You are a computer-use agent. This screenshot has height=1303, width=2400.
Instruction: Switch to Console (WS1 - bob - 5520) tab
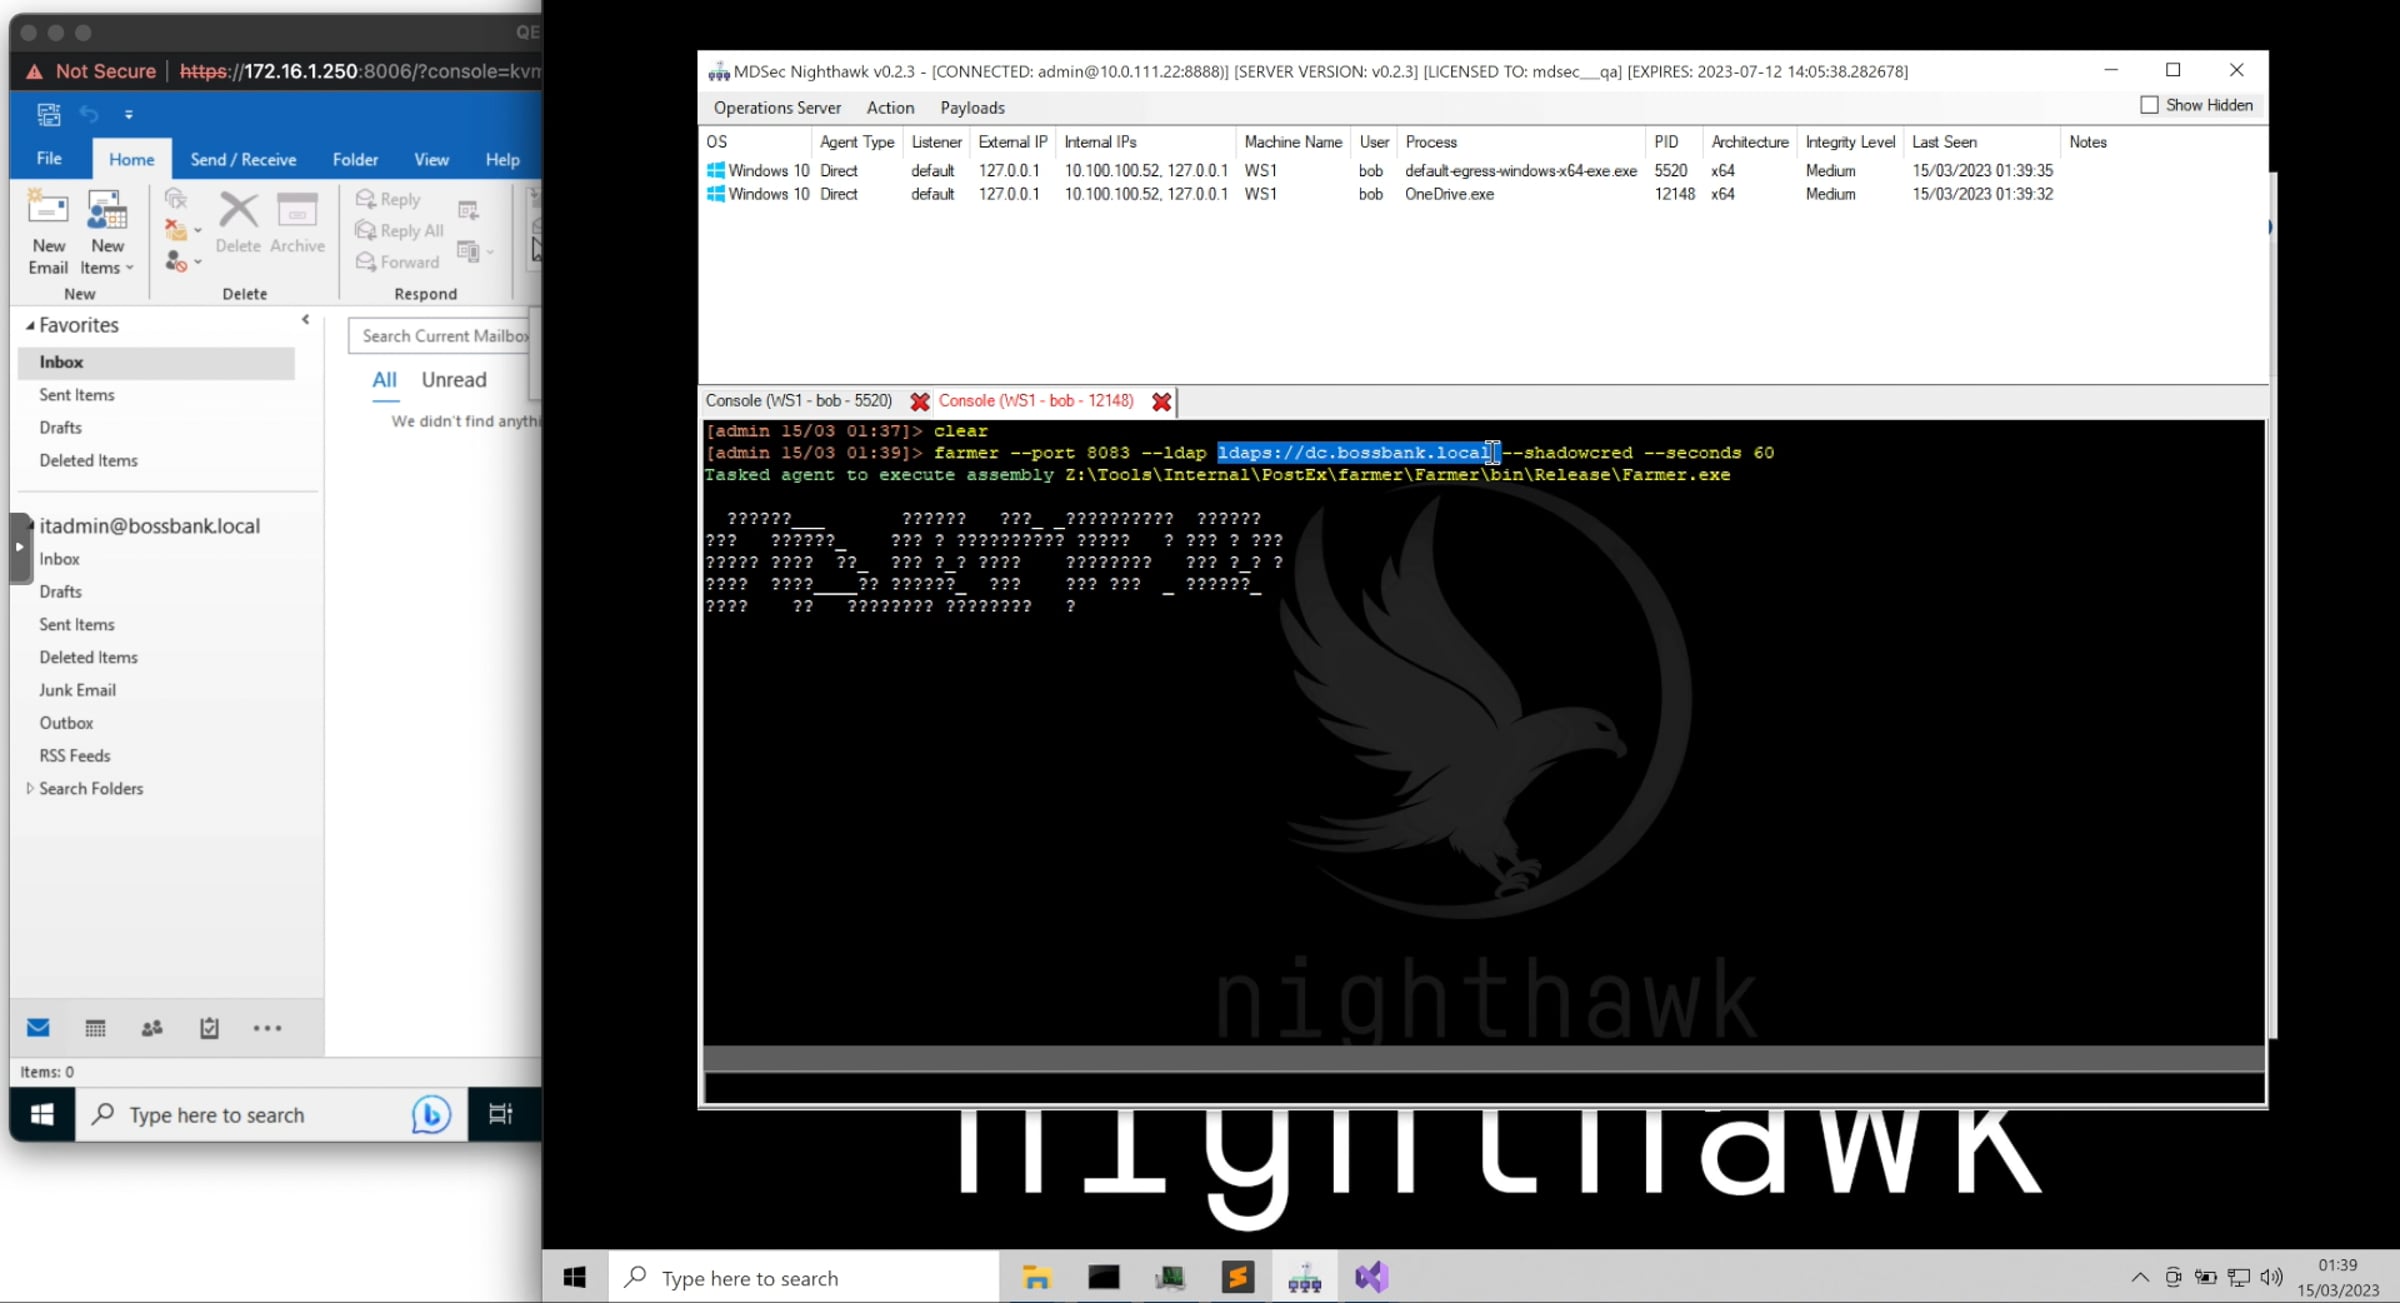(798, 401)
